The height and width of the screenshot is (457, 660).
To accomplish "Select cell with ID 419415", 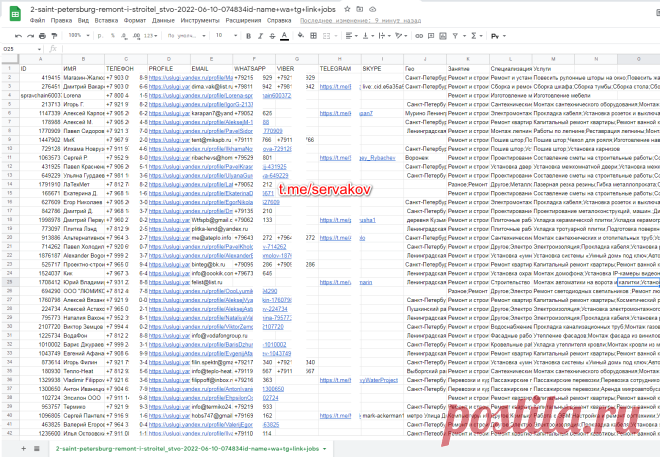I will 40,78.
